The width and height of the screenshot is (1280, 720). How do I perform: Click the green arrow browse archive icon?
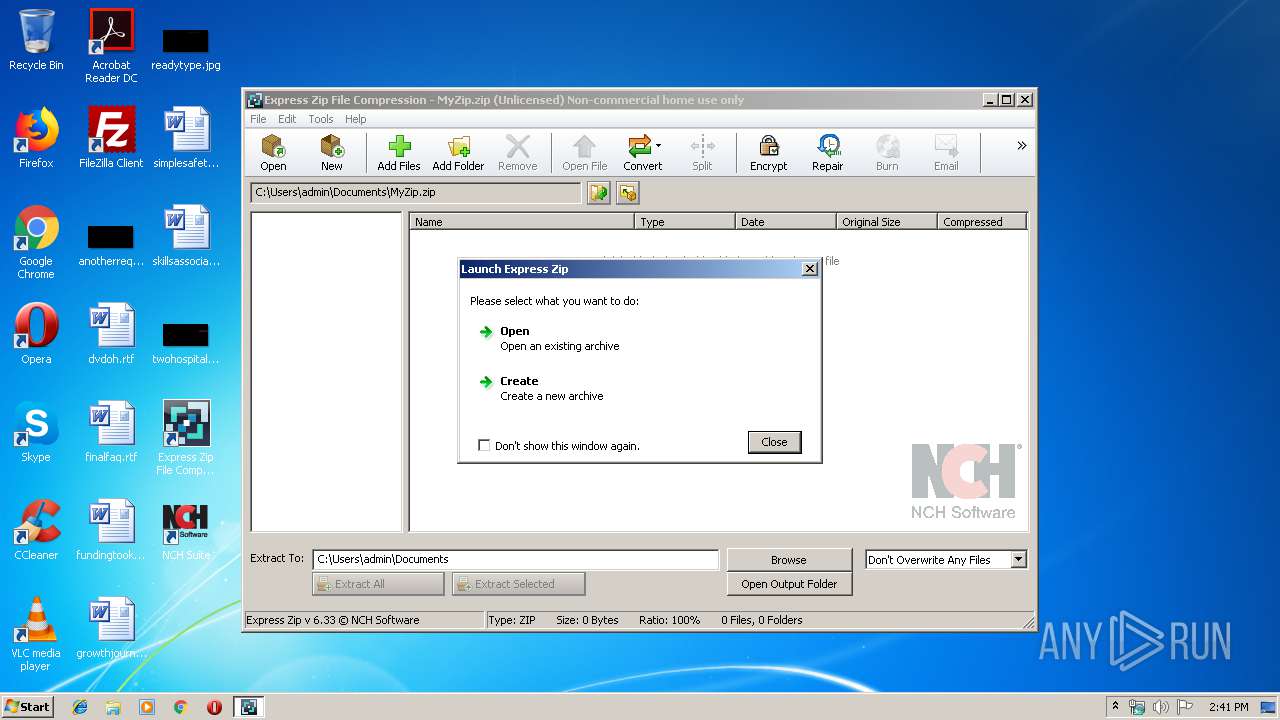[599, 193]
